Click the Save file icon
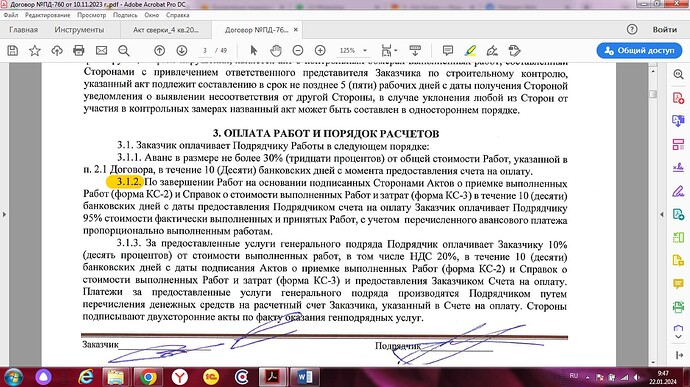The height and width of the screenshot is (387, 690). click(13, 51)
